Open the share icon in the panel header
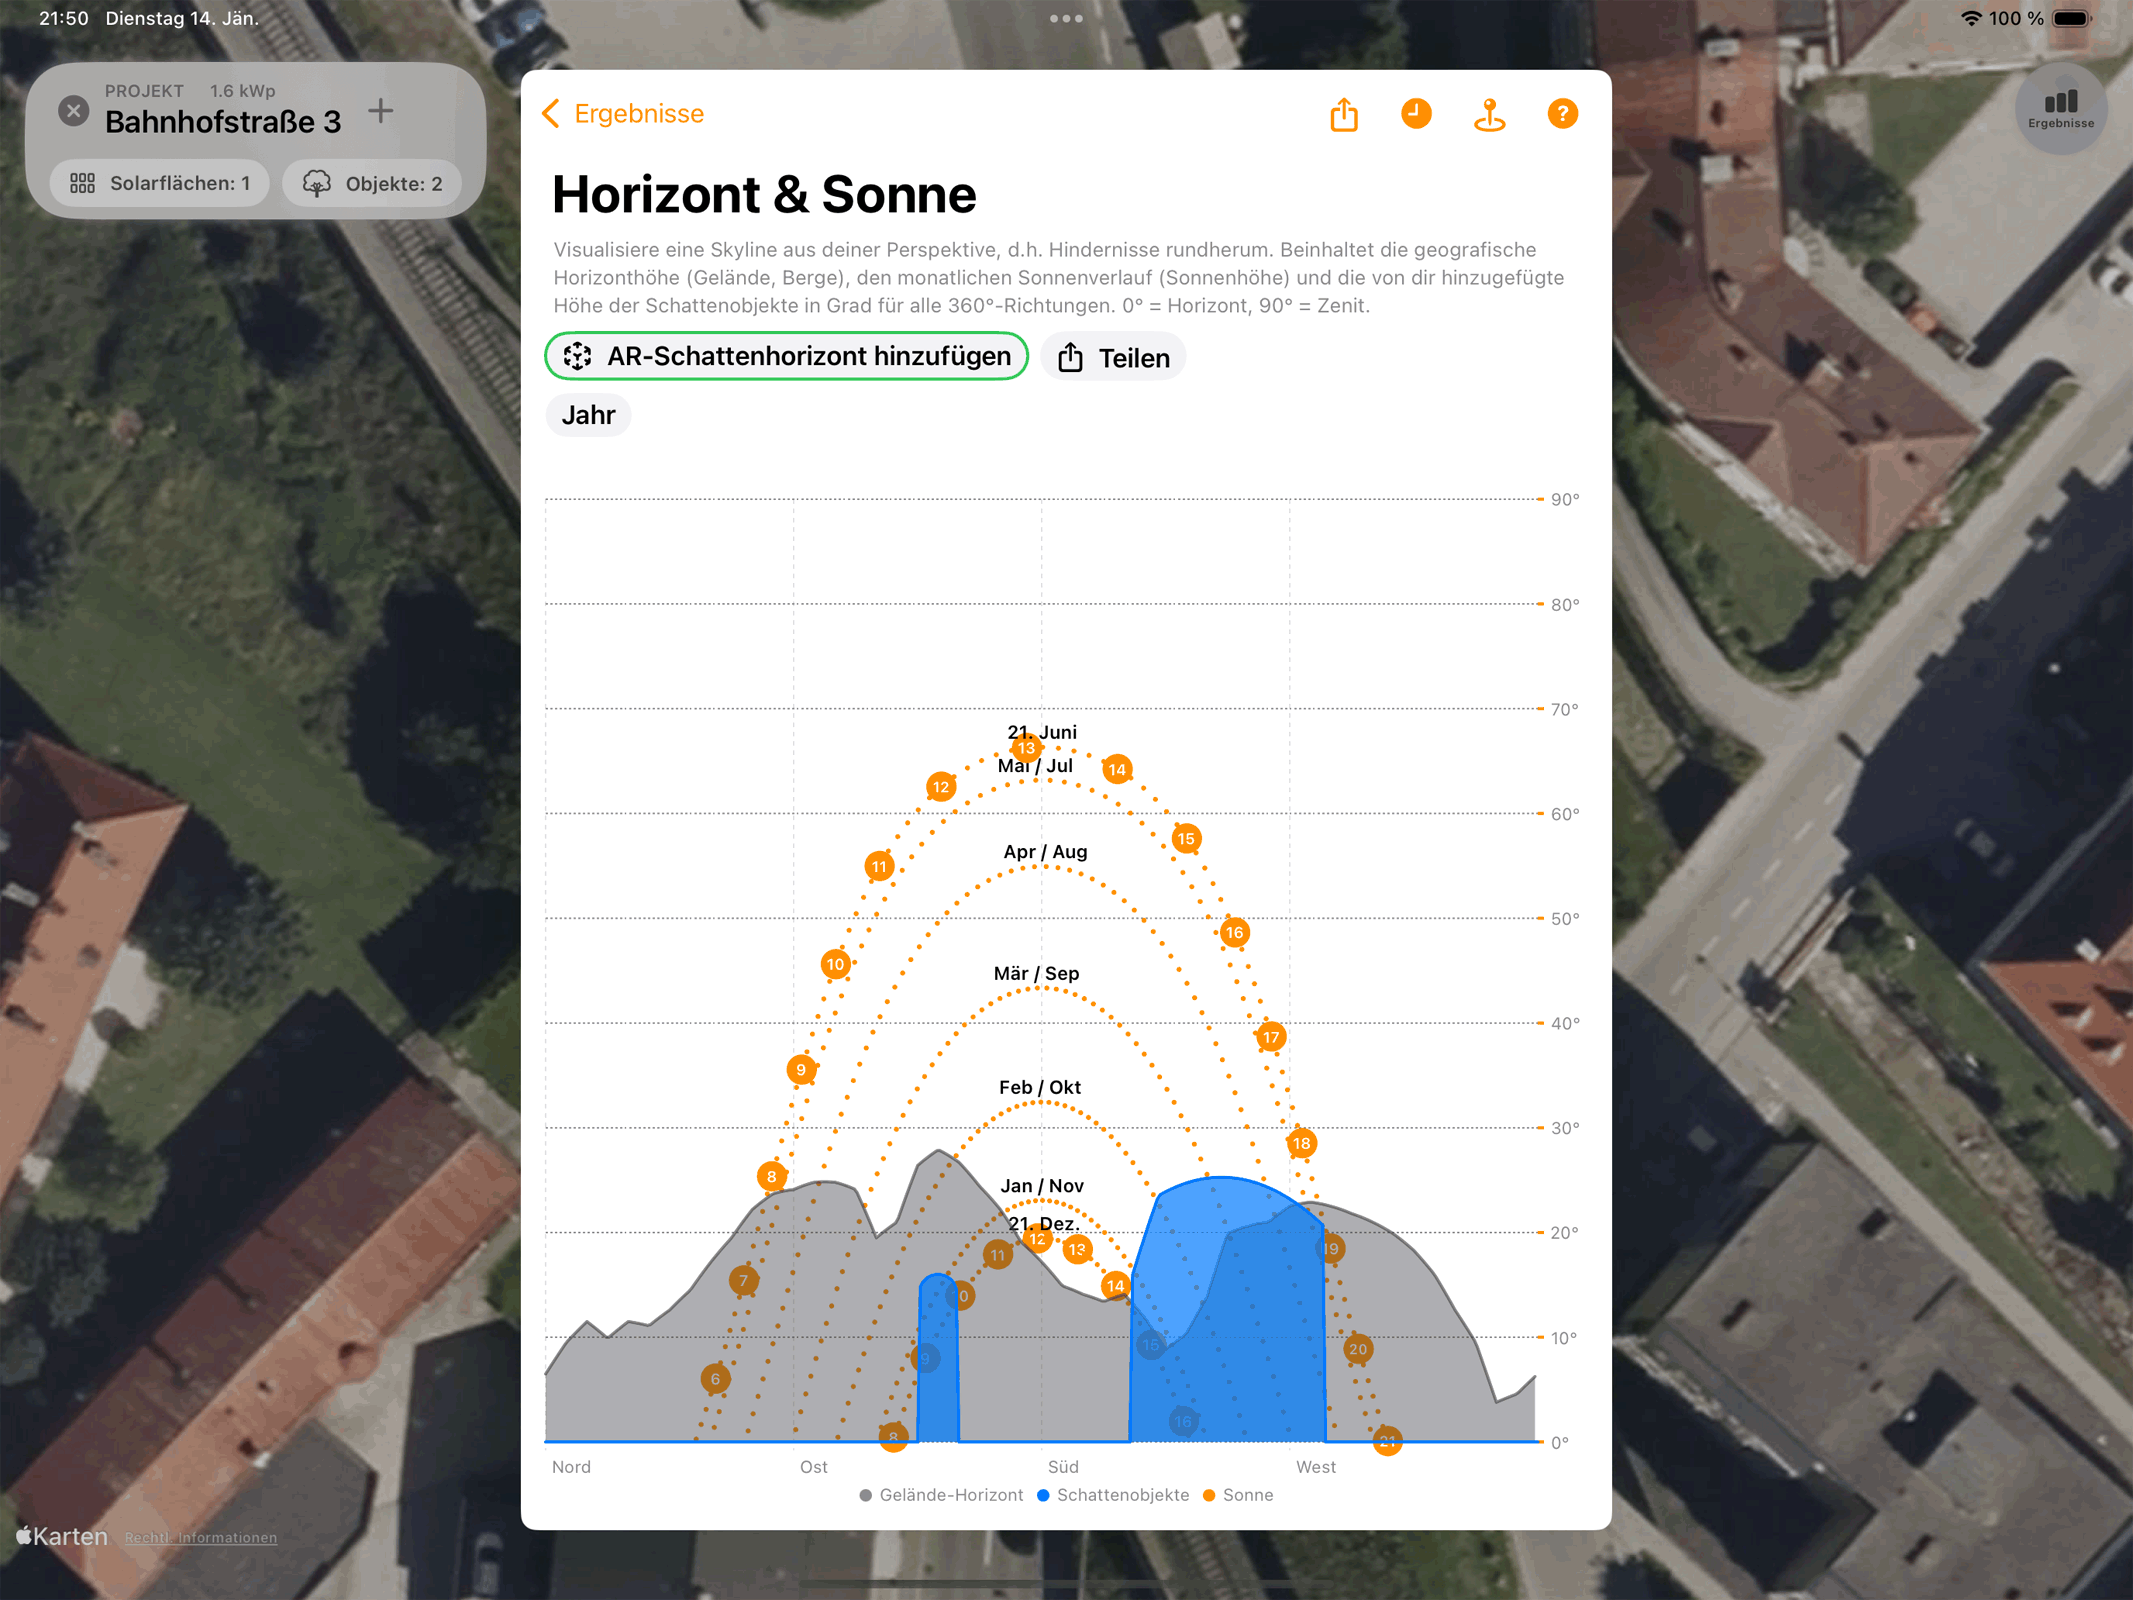2133x1600 pixels. 1344,114
